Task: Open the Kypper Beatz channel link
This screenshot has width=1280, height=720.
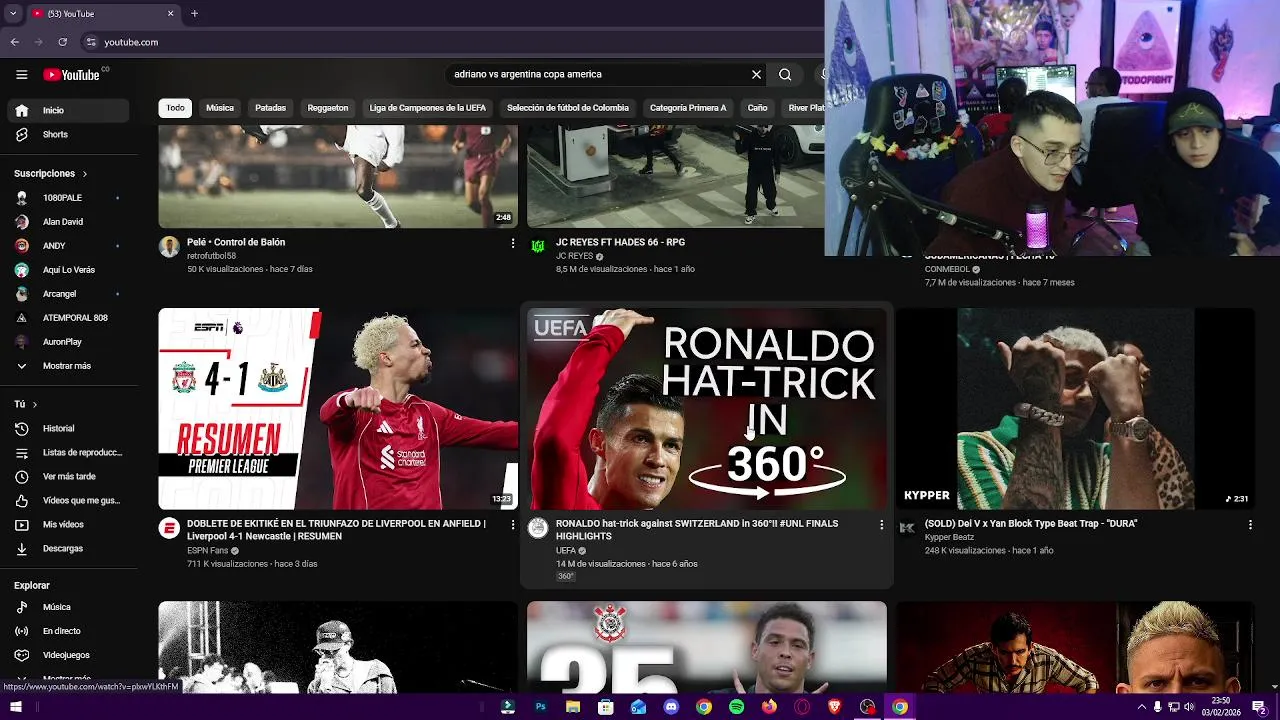Action: pyautogui.click(x=949, y=537)
